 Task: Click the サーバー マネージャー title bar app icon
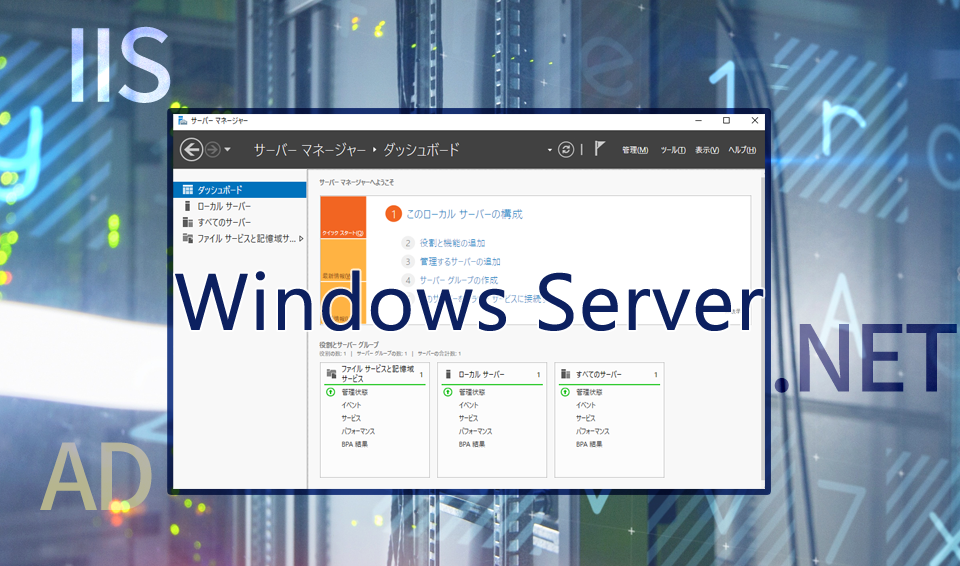[x=182, y=121]
